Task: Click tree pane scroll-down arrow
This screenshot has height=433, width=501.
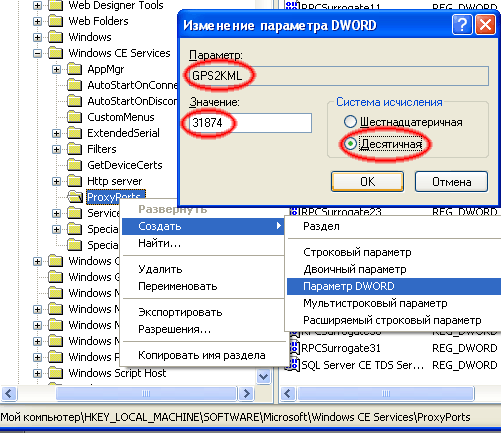Action: (263, 377)
